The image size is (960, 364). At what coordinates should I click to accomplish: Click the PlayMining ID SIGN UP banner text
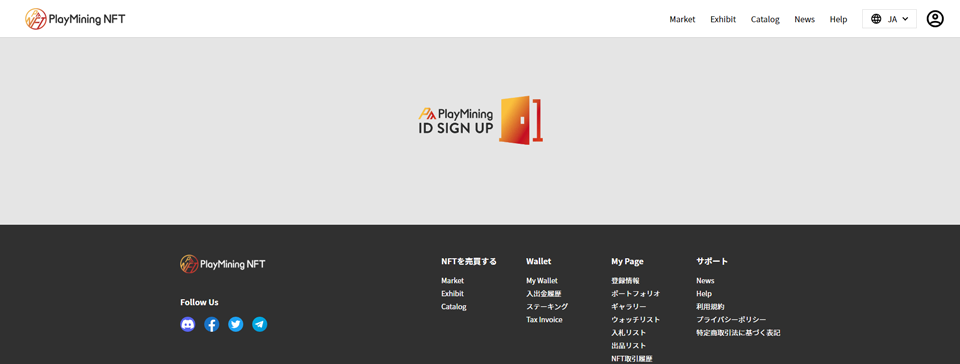(456, 121)
